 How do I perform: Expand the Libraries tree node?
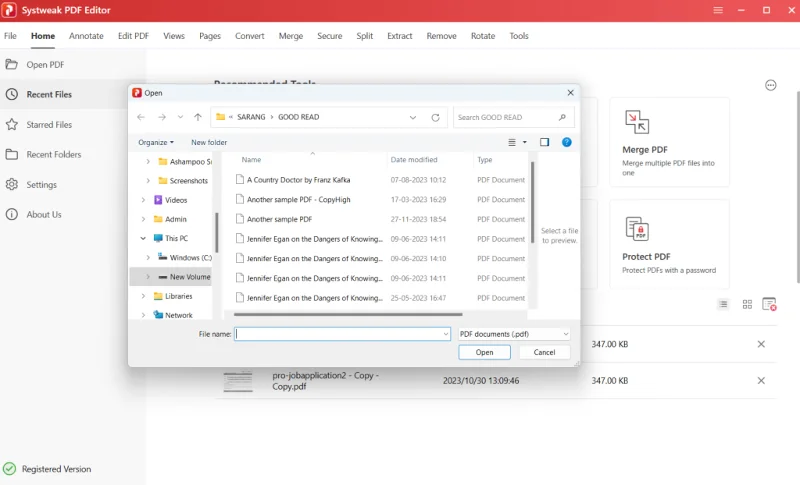[x=144, y=296]
